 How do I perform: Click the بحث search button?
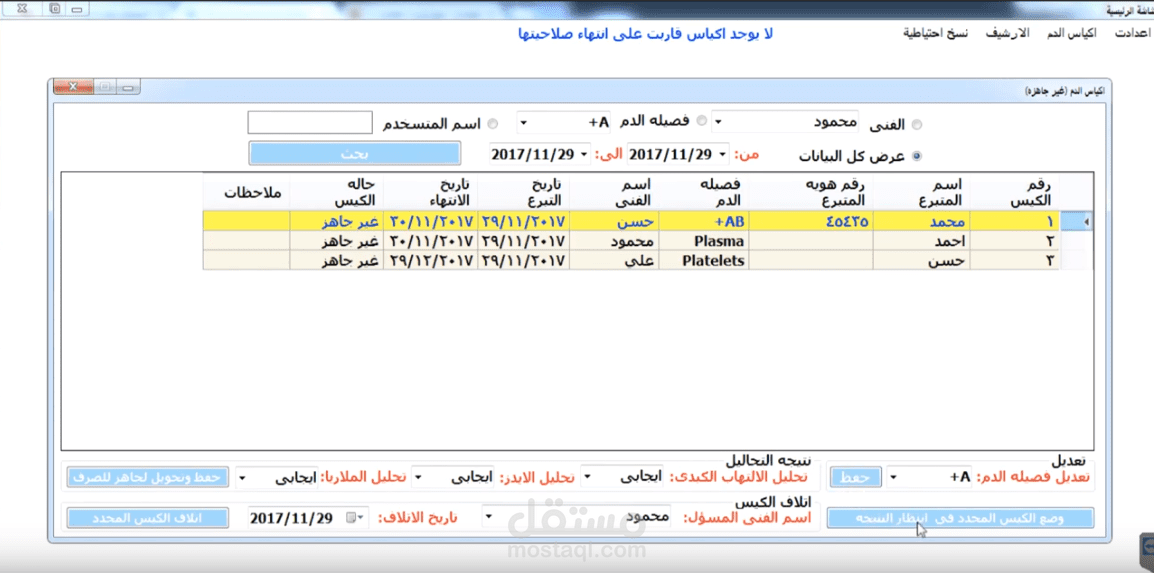(354, 154)
